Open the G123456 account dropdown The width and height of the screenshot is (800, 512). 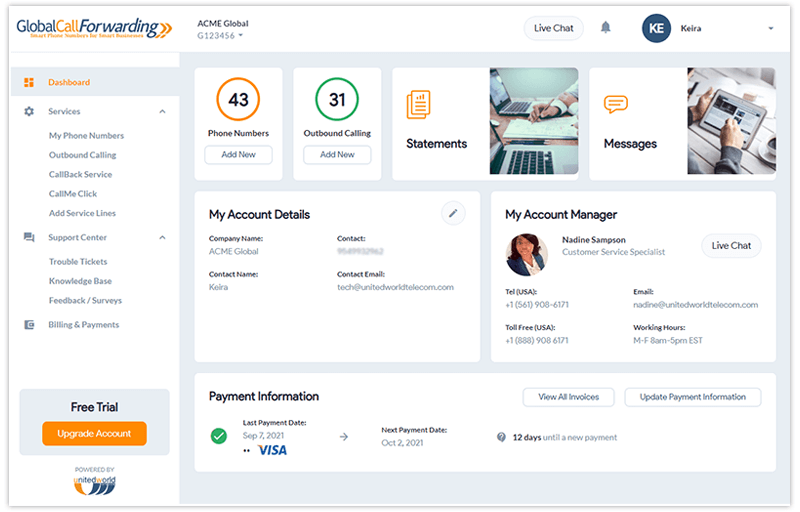[x=220, y=36]
